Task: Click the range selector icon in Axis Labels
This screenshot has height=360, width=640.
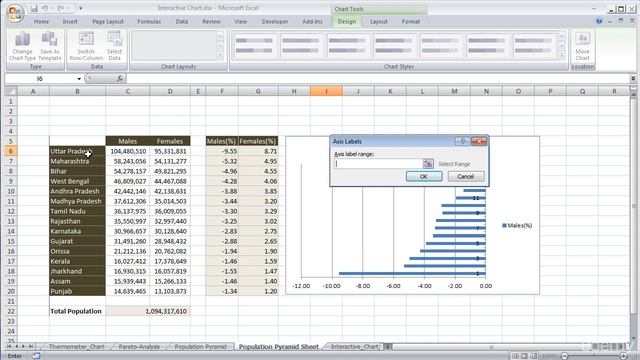Action: pyautogui.click(x=428, y=164)
